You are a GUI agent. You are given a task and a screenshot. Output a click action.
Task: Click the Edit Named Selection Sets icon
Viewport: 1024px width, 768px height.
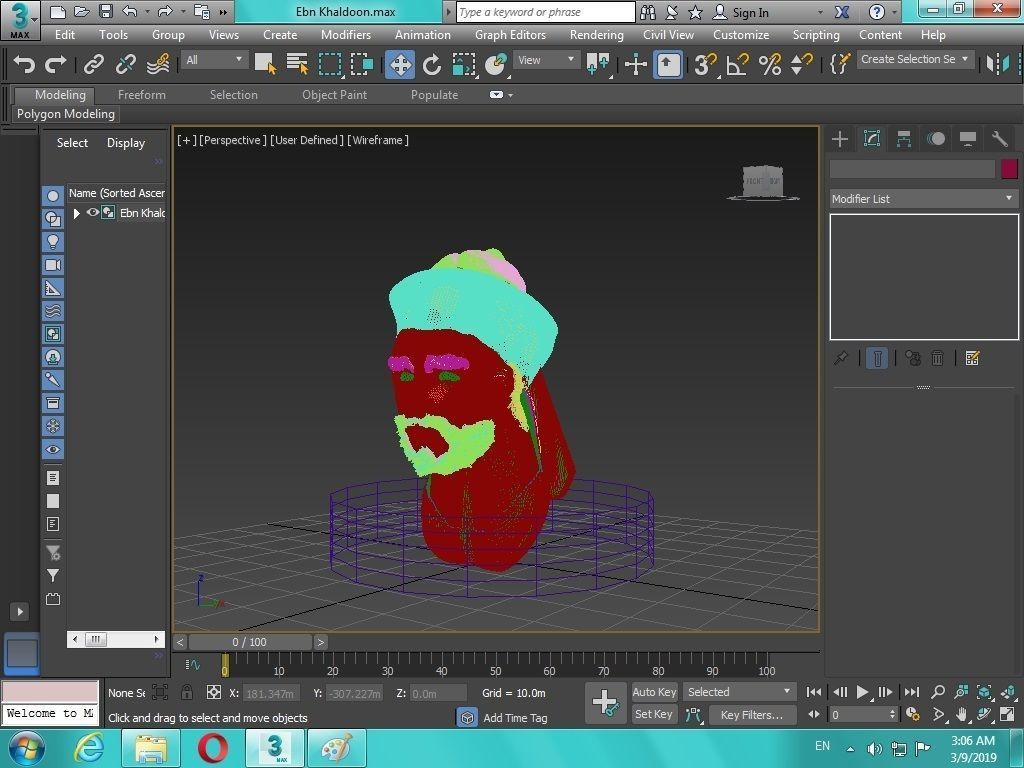839,64
